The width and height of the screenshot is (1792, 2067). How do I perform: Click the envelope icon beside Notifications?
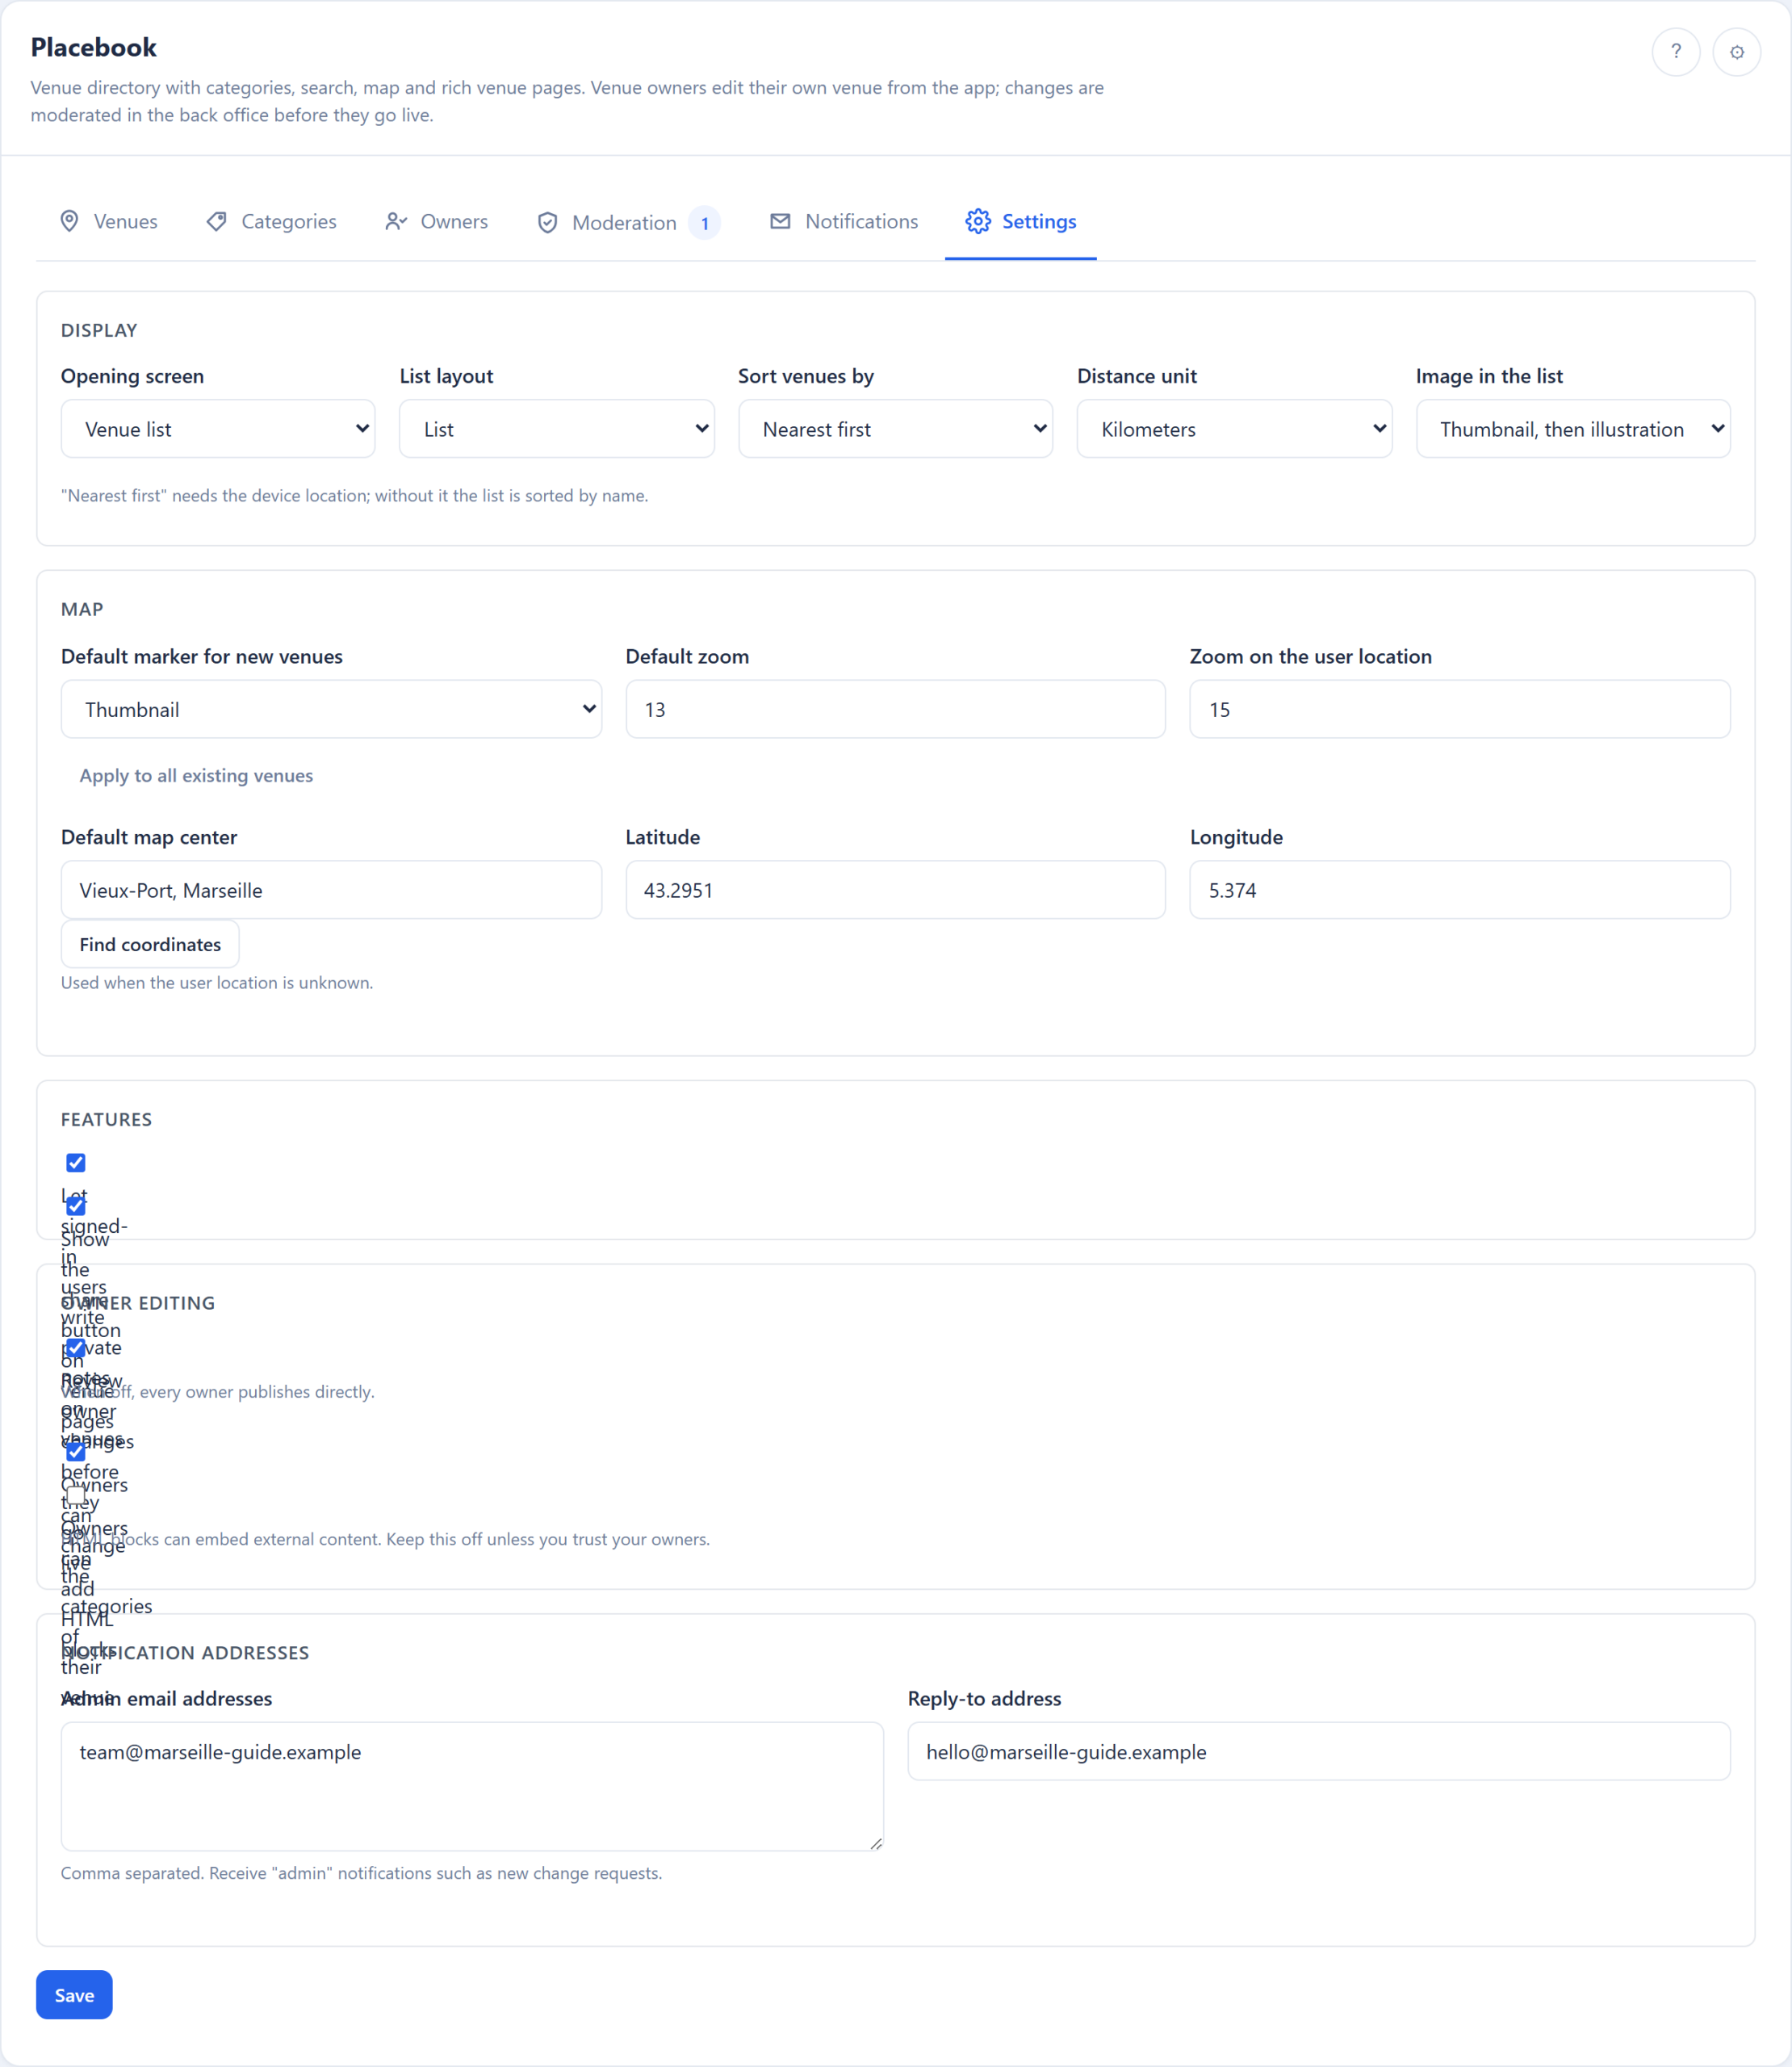click(780, 221)
